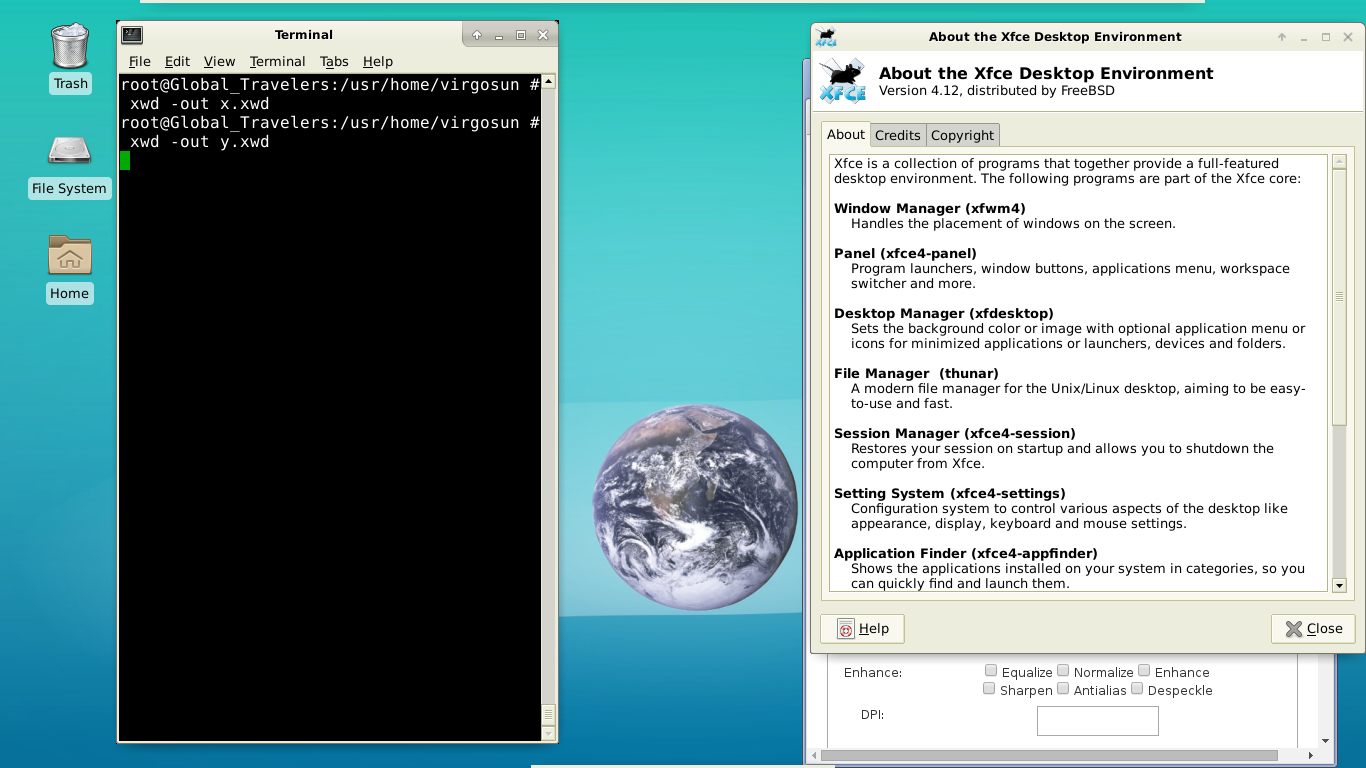The height and width of the screenshot is (768, 1366).
Task: Enable the Equalize checkbox
Action: click(x=991, y=671)
